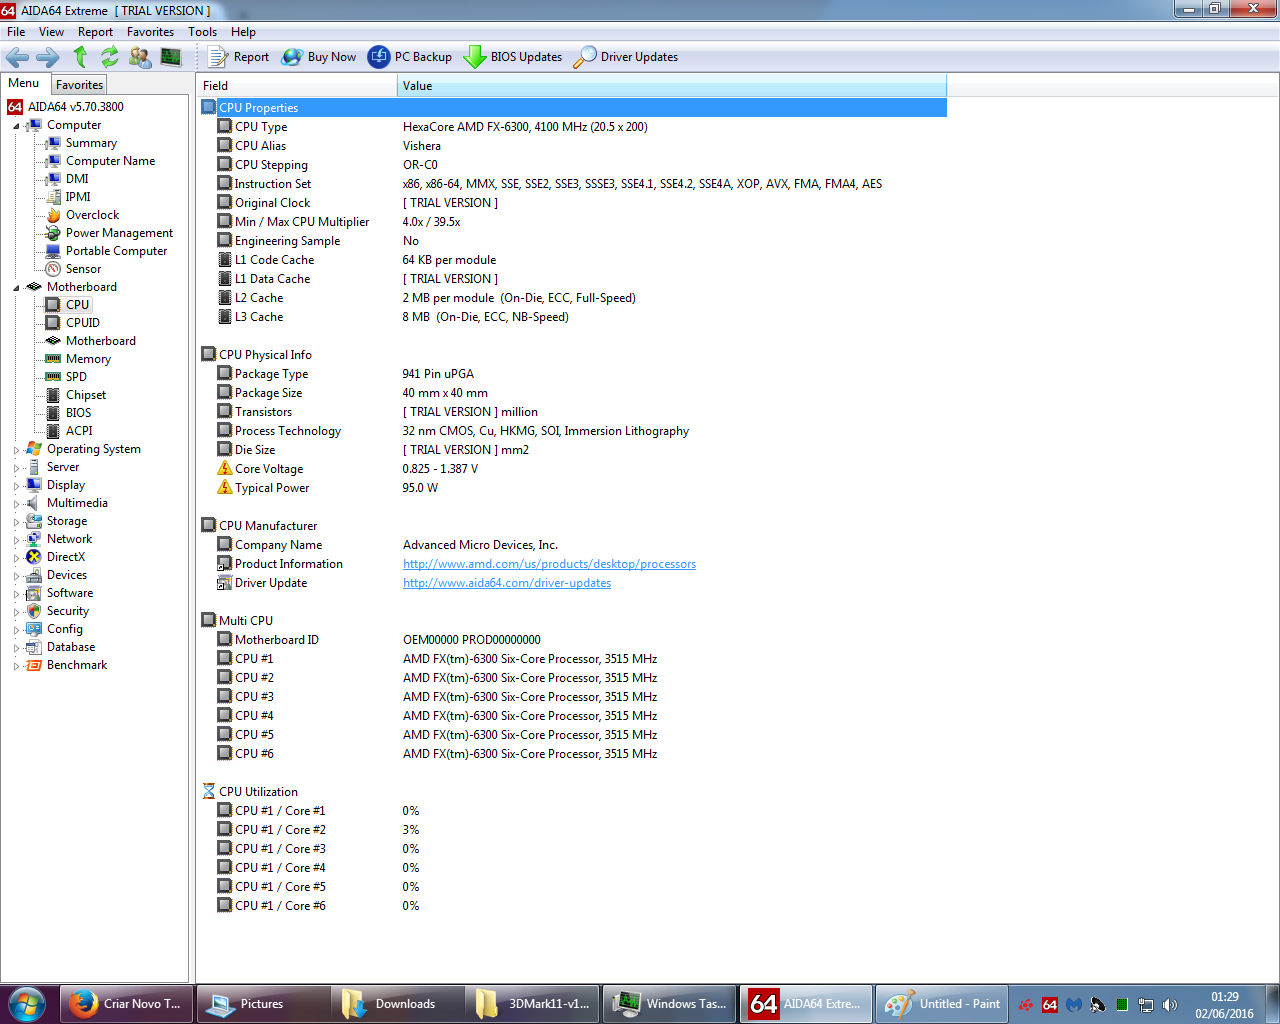The width and height of the screenshot is (1280, 1024).
Task: Switch to the Favorites tab
Action: coord(79,85)
